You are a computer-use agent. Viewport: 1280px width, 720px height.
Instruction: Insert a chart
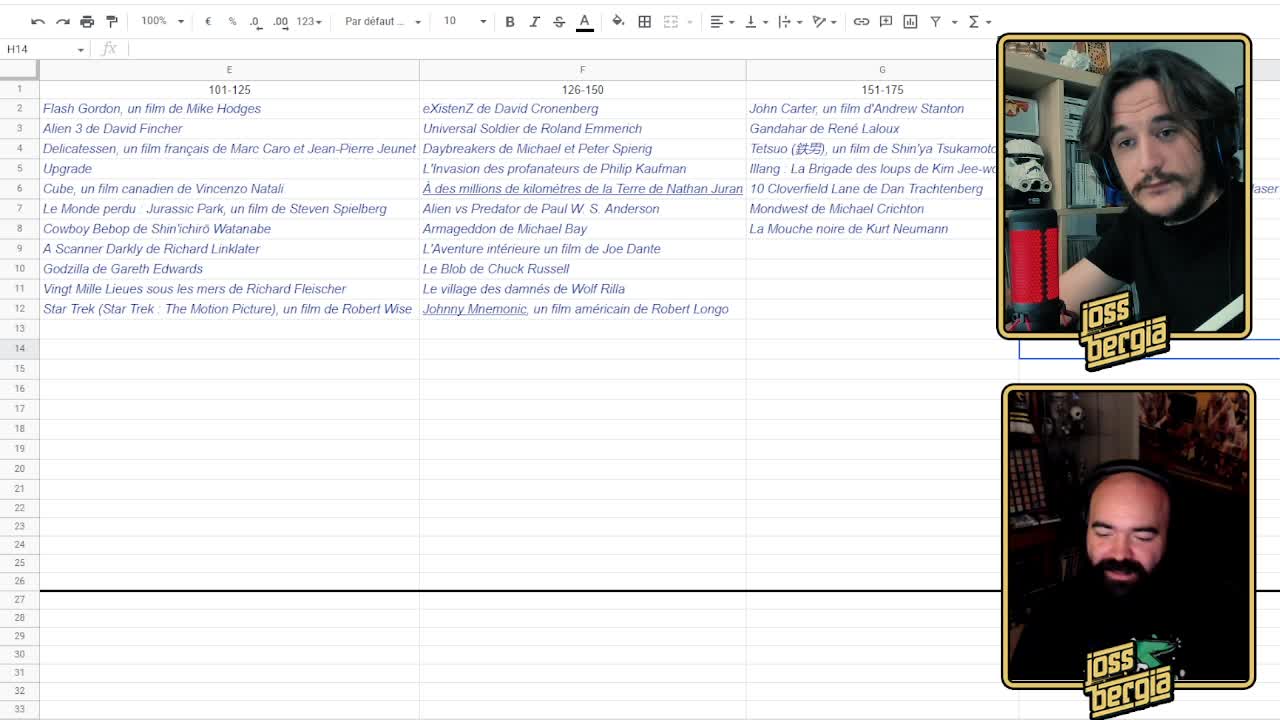pos(910,21)
